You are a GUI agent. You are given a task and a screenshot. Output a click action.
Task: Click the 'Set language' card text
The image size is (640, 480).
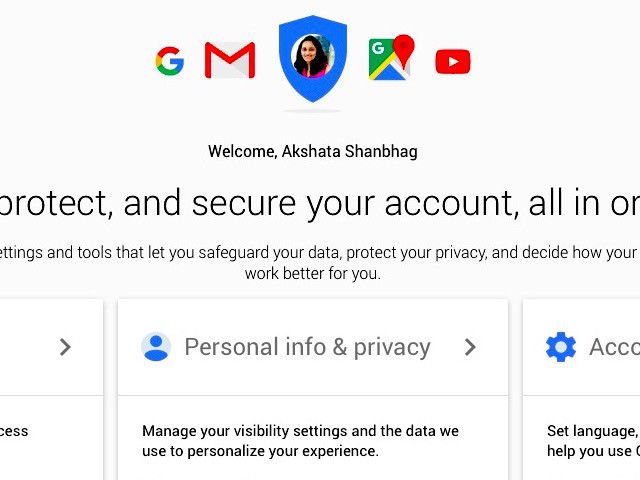pyautogui.click(x=592, y=431)
